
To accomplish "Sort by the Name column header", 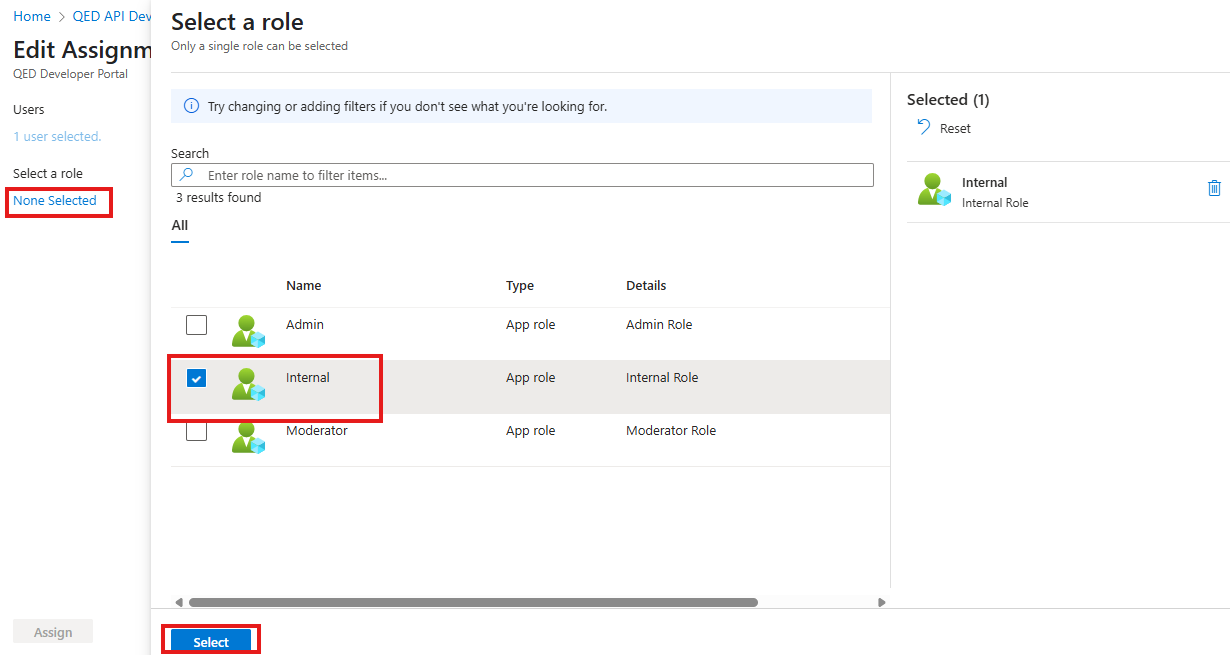I will 304,286.
